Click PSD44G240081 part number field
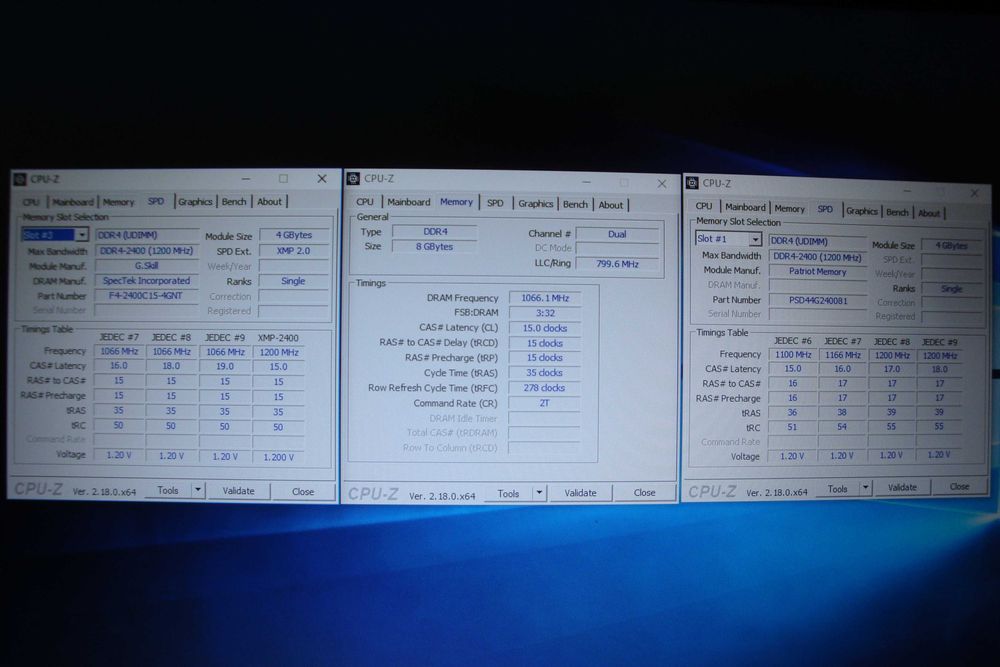Viewport: 1000px width, 667px height. [818, 300]
